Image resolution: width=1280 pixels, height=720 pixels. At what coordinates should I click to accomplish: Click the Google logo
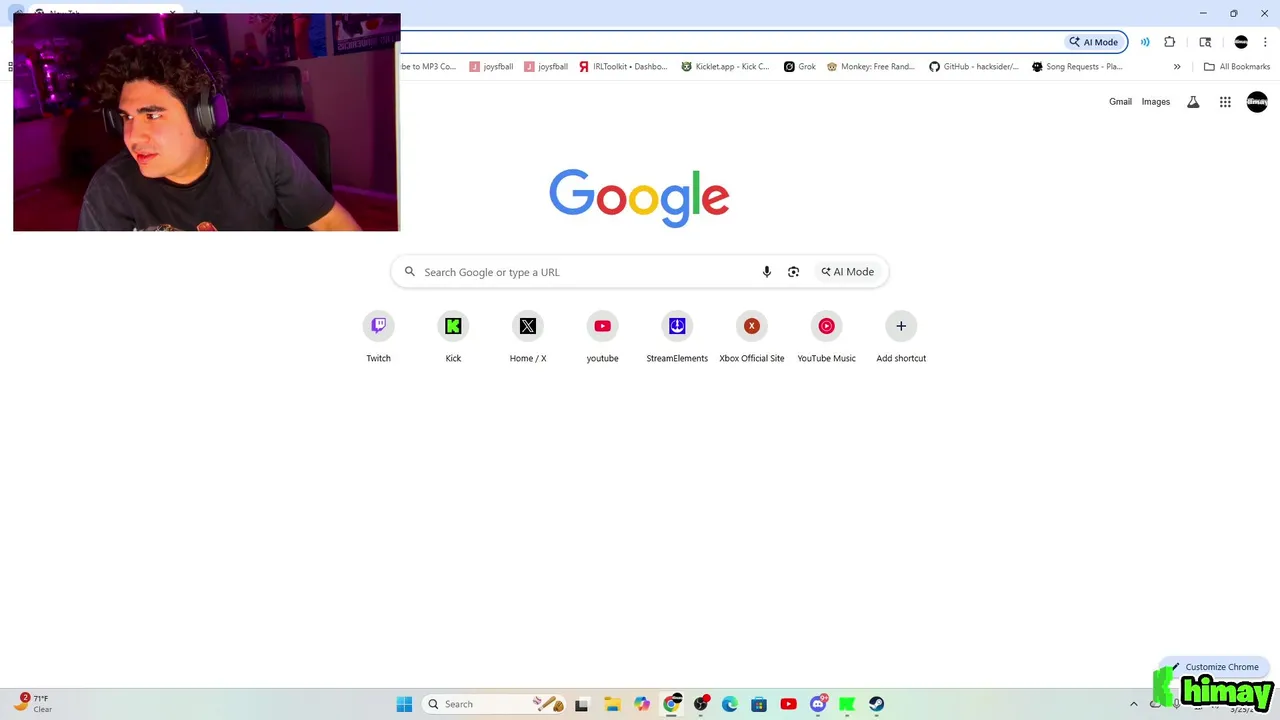639,197
